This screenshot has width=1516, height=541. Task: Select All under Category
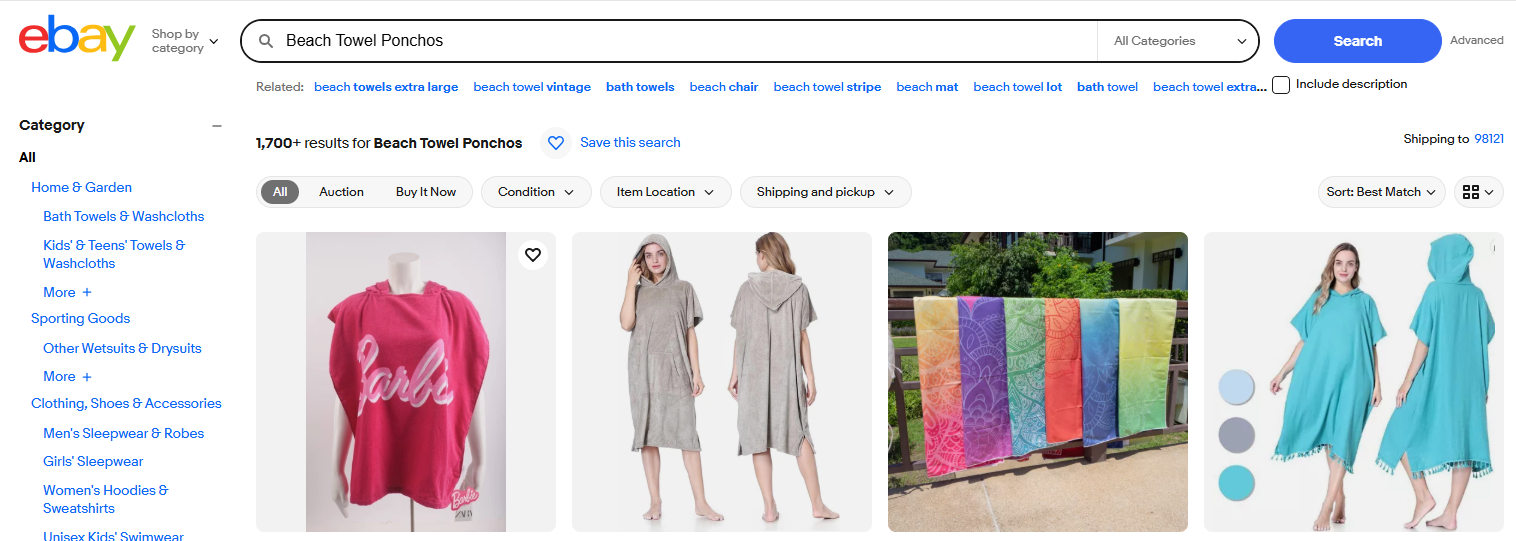pos(27,157)
